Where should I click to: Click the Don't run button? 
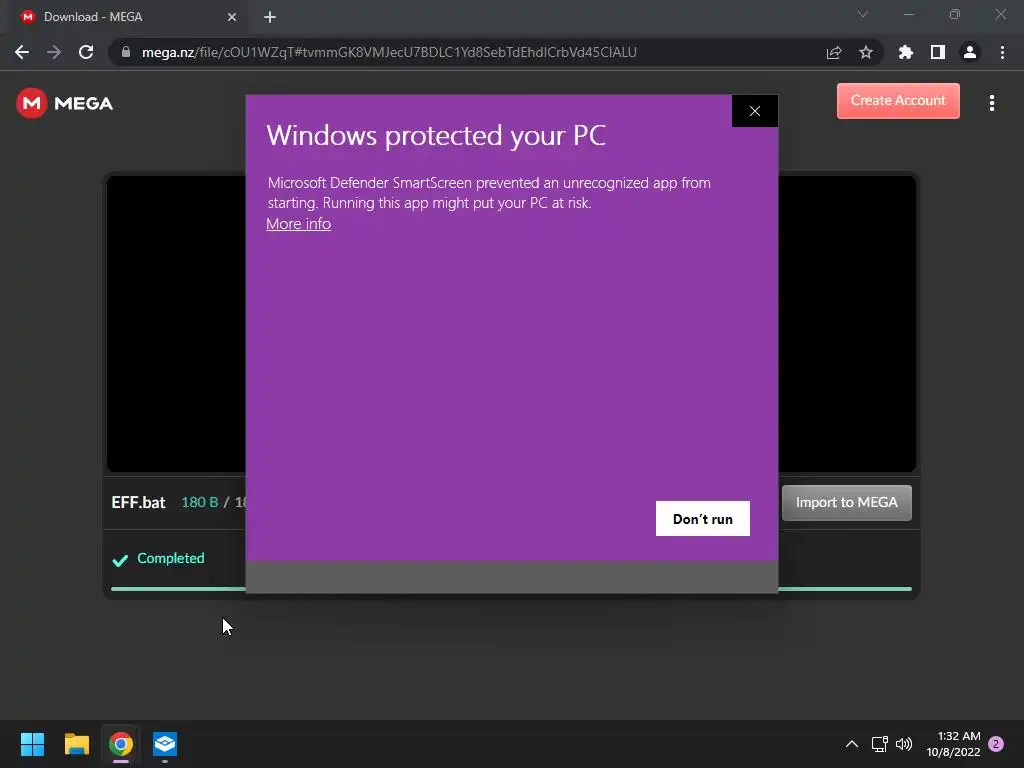pos(703,519)
